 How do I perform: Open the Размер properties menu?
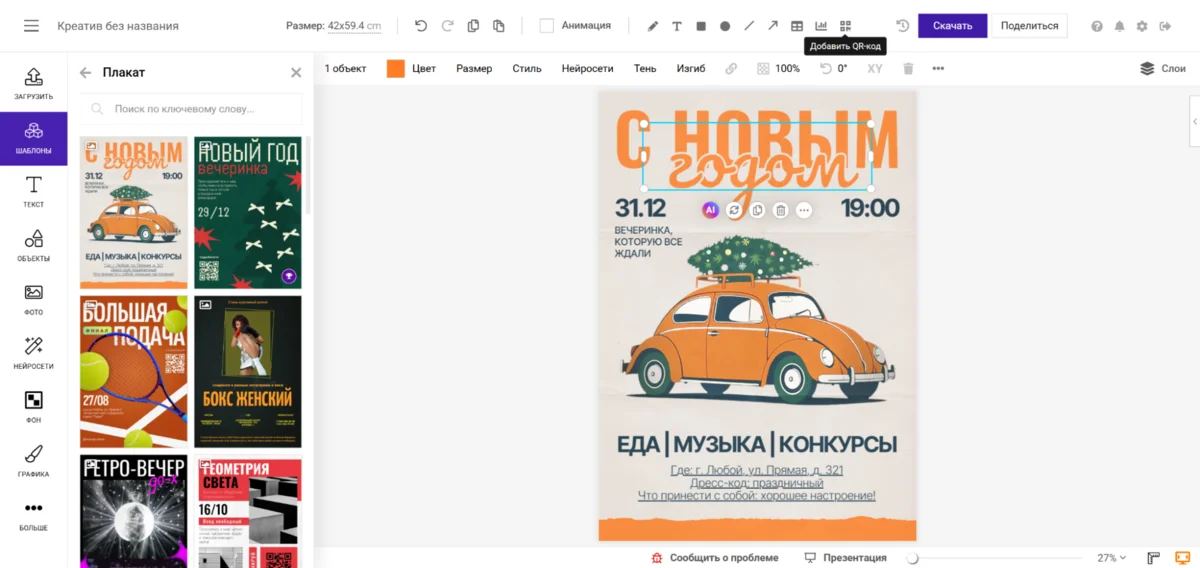tap(474, 69)
